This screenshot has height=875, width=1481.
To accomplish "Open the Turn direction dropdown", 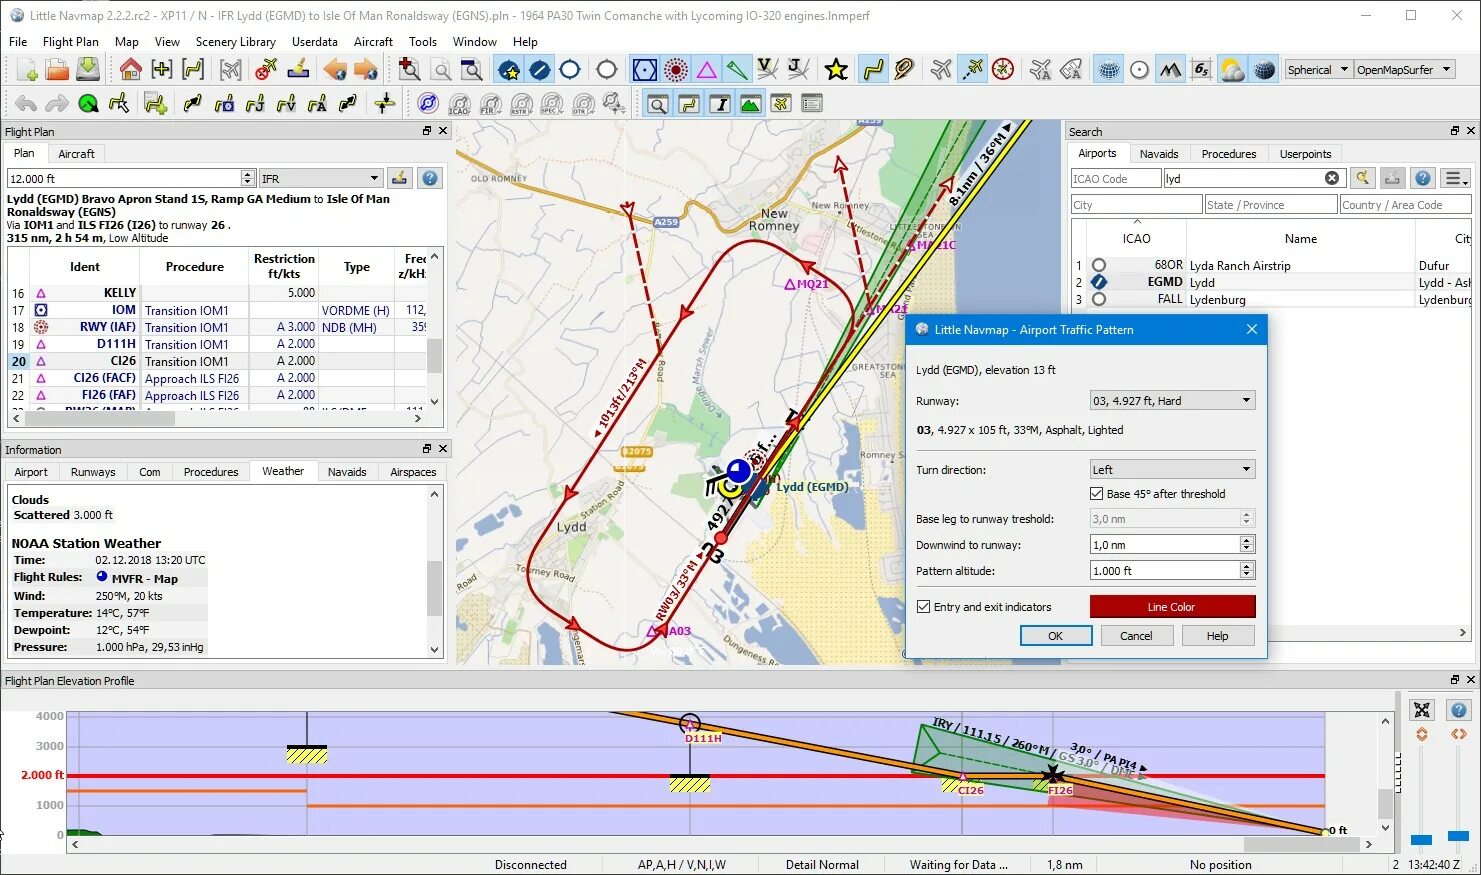I will 1171,469.
